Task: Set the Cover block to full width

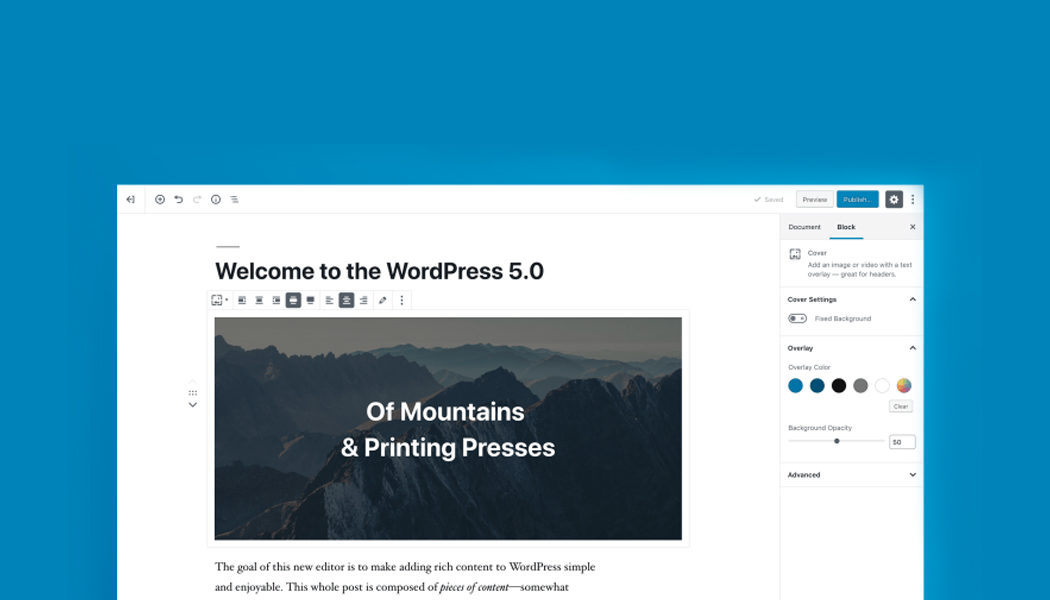Action: click(310, 301)
